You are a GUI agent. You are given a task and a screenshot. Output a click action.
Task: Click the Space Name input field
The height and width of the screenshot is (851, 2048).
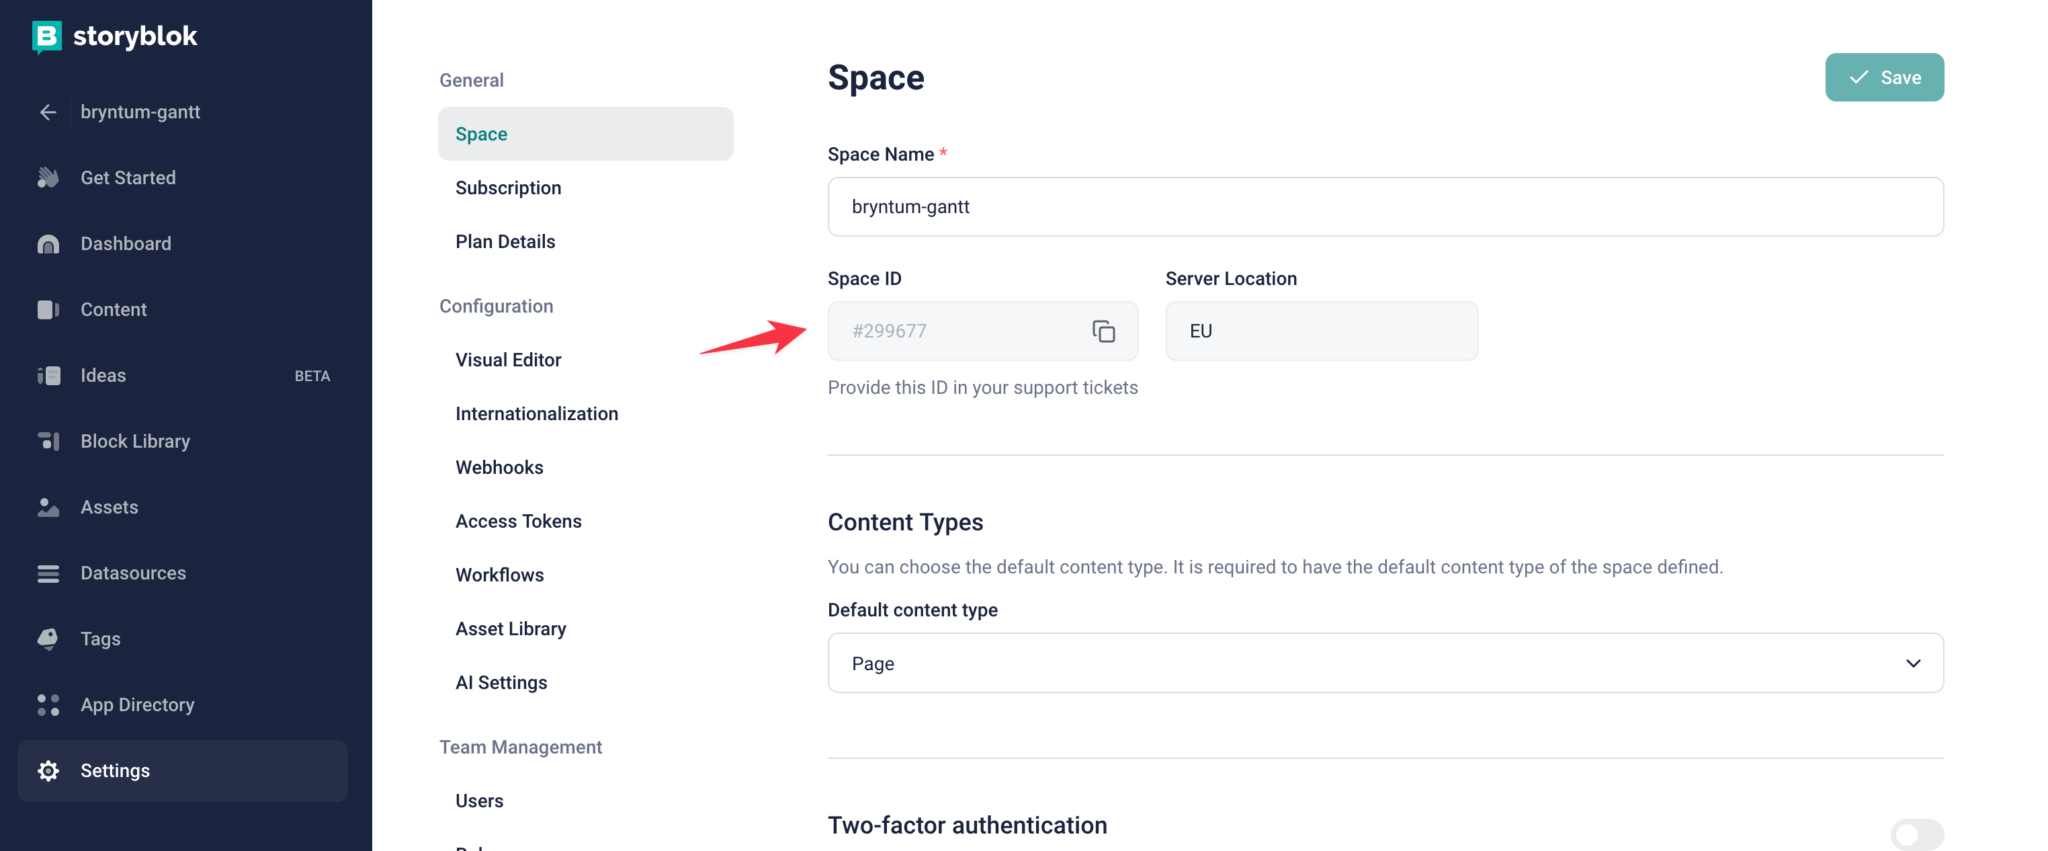coord(1385,207)
